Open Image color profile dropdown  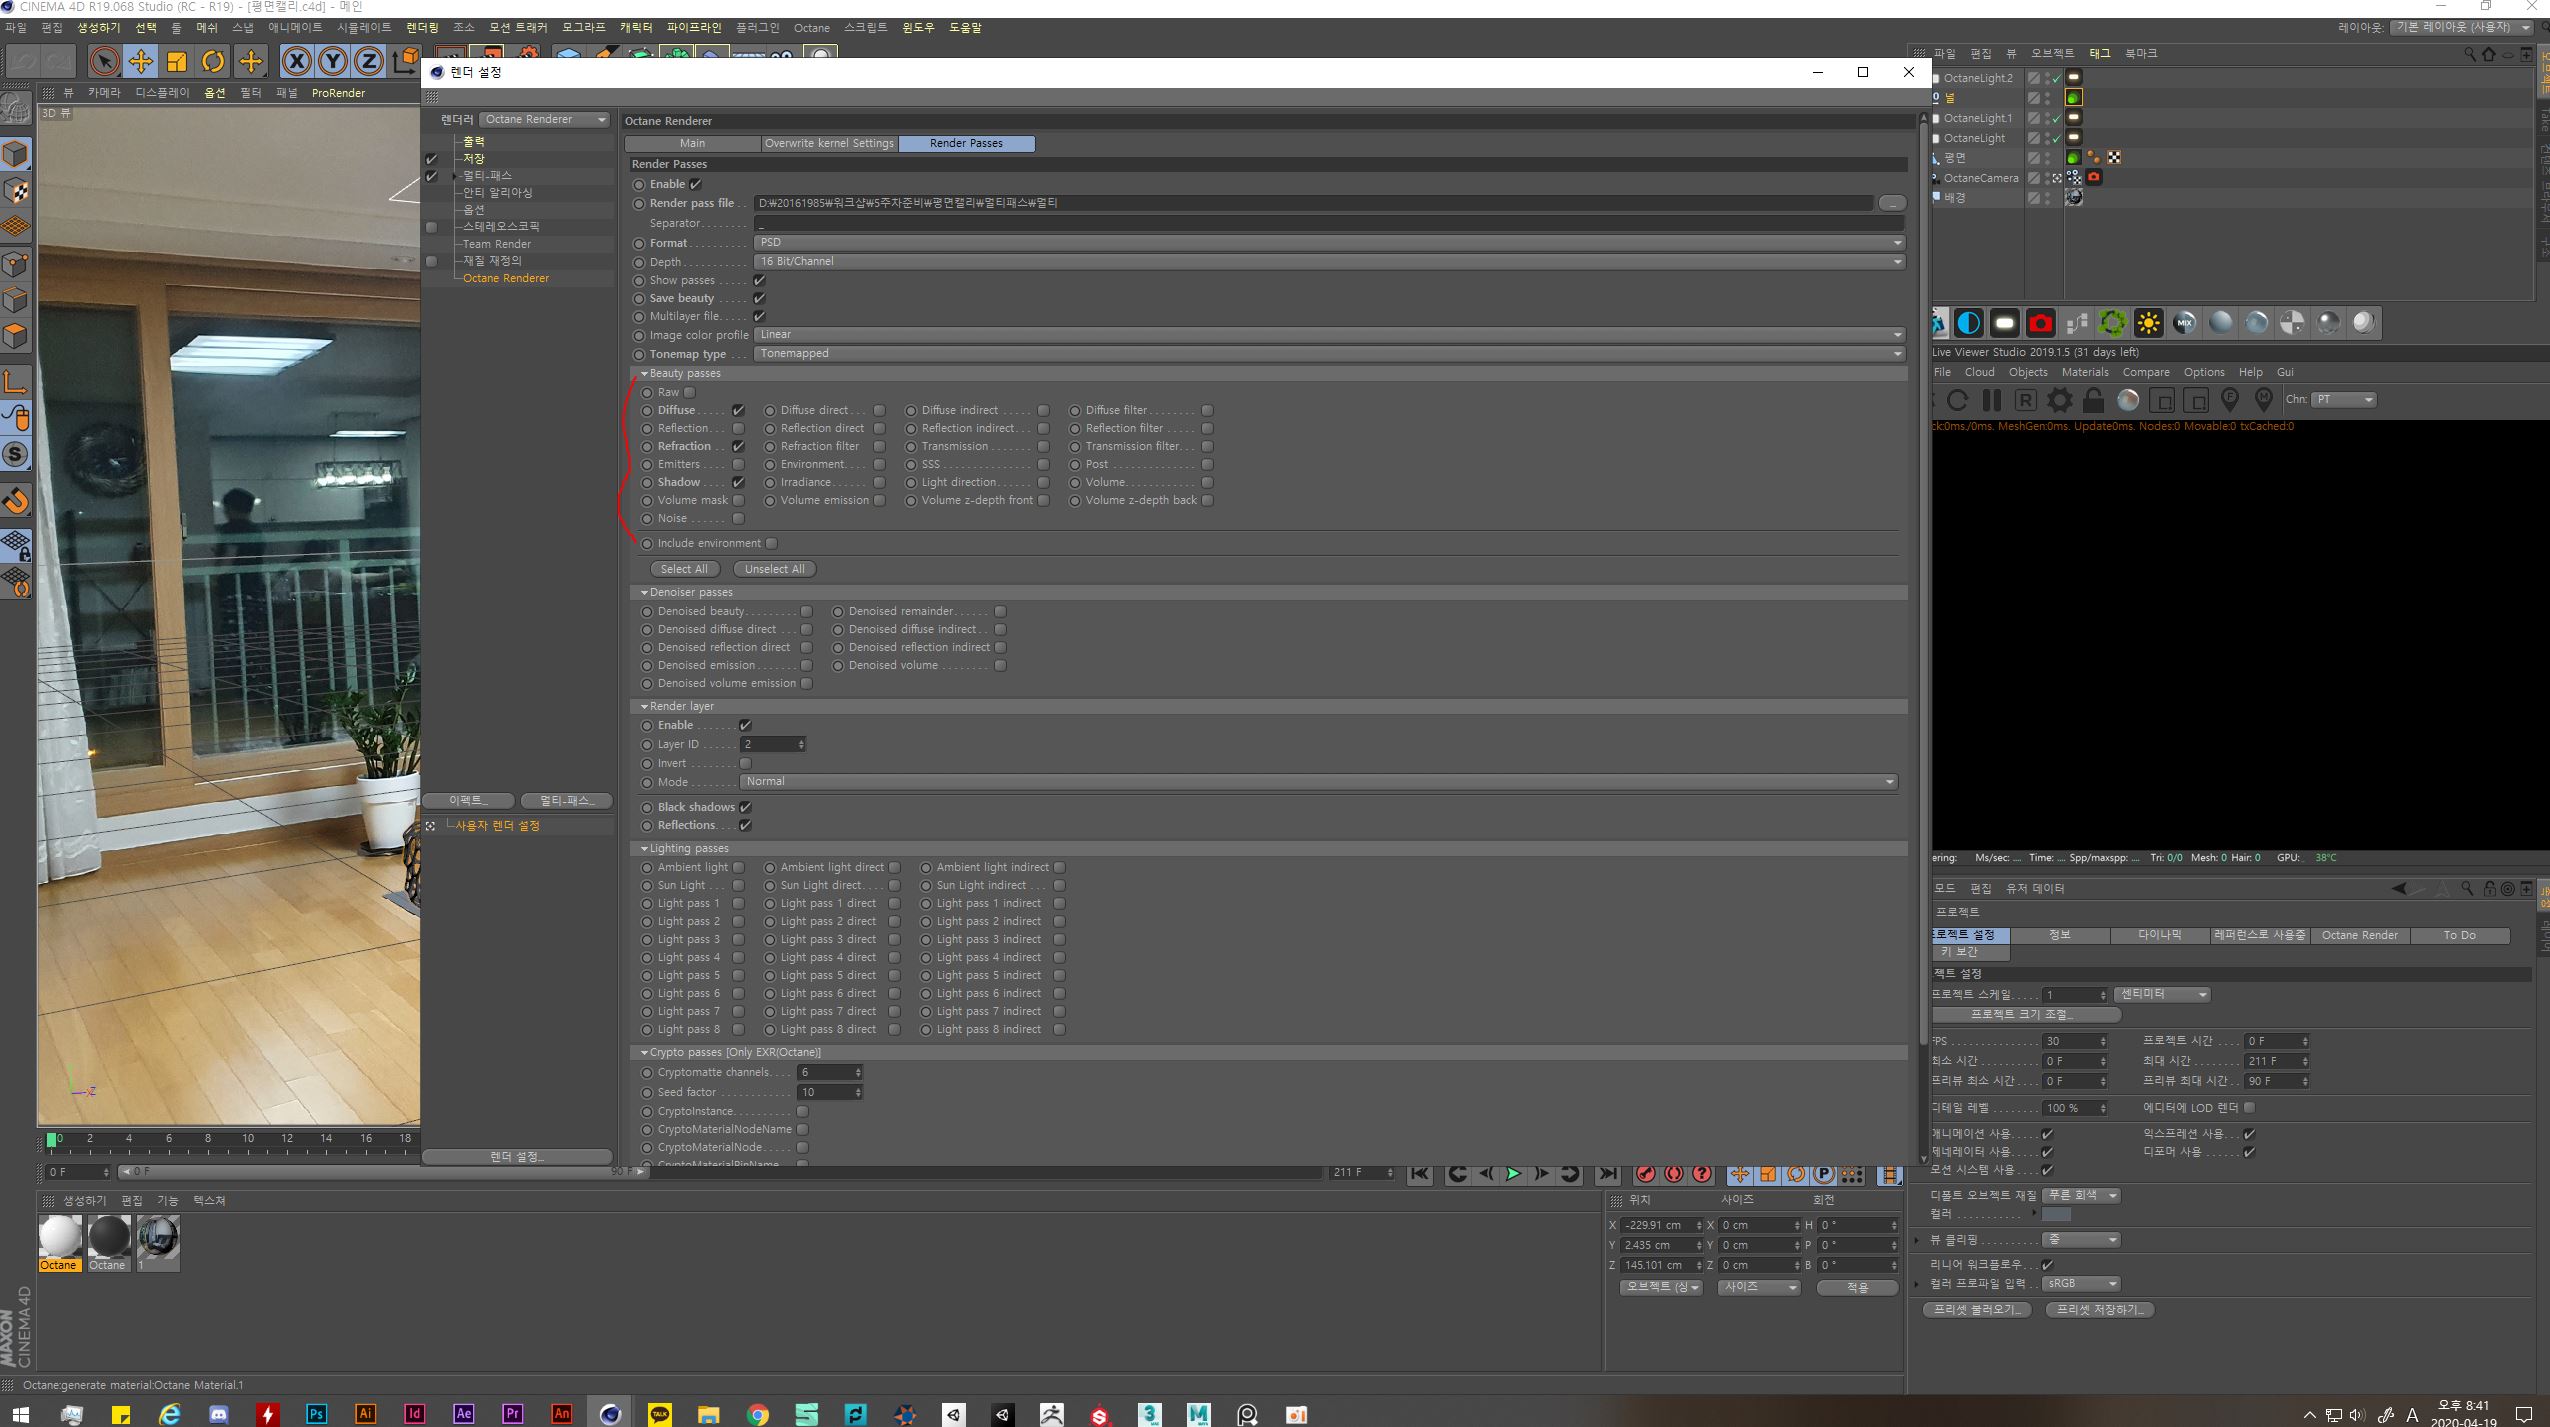(1329, 334)
